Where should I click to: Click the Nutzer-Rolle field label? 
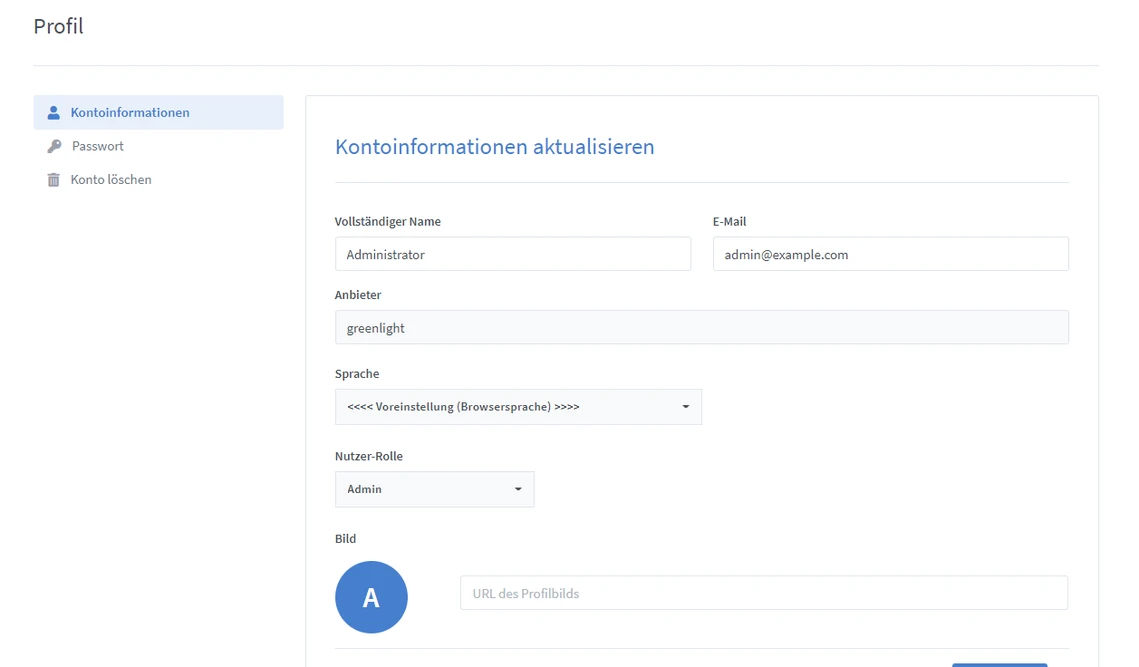coord(368,456)
